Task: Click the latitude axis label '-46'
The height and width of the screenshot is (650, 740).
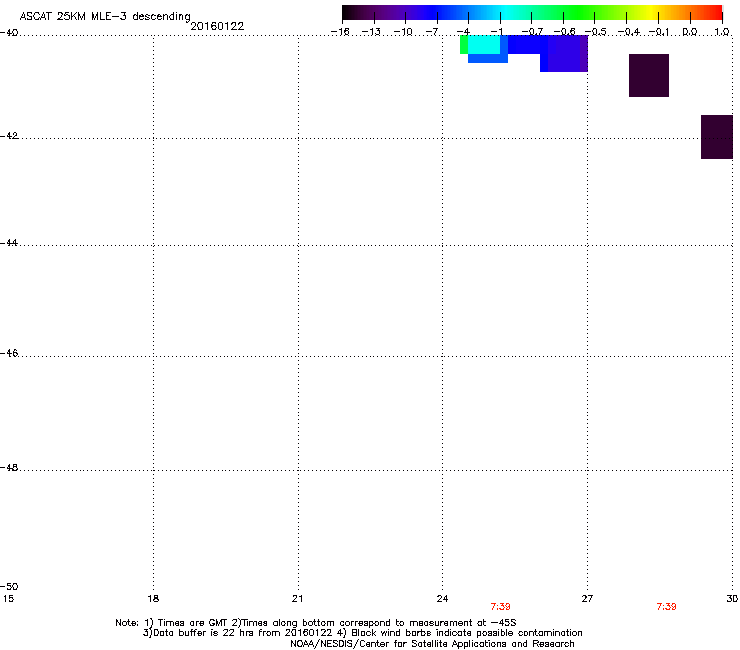Action: pos(9,353)
